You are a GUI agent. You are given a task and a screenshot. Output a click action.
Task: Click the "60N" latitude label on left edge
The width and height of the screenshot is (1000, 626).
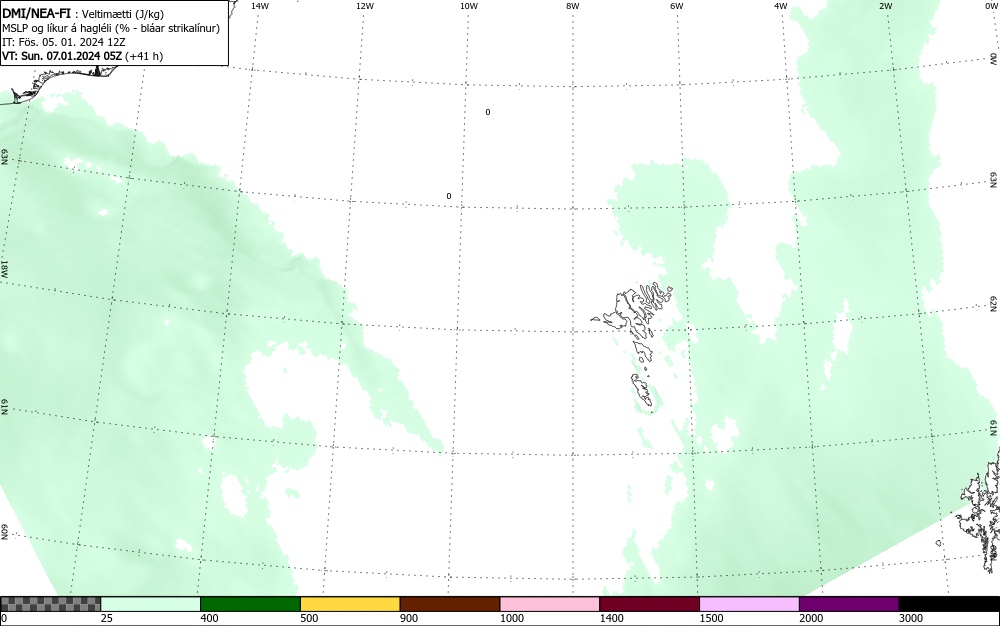point(5,532)
